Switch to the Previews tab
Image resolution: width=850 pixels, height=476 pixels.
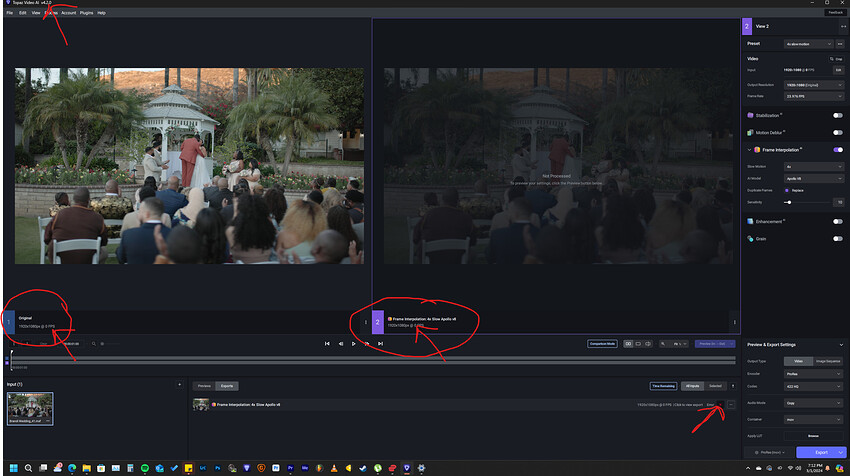pos(203,385)
